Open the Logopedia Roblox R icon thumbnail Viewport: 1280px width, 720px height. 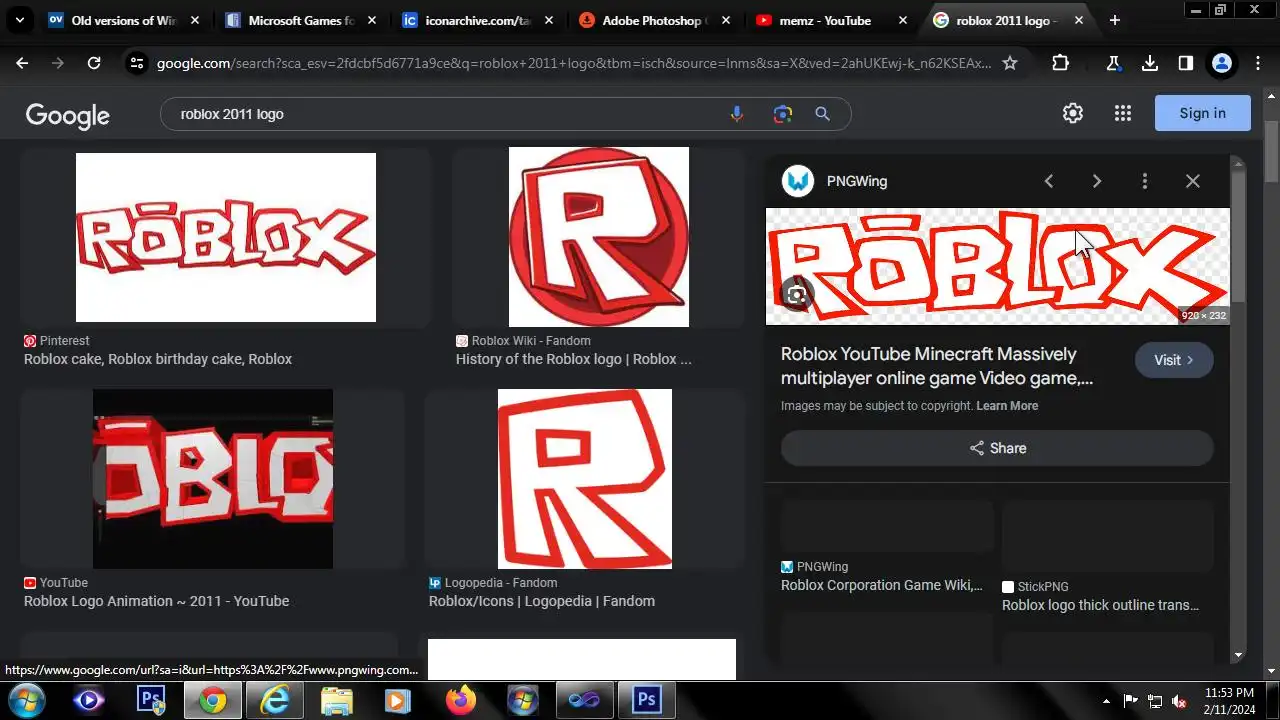click(x=585, y=479)
